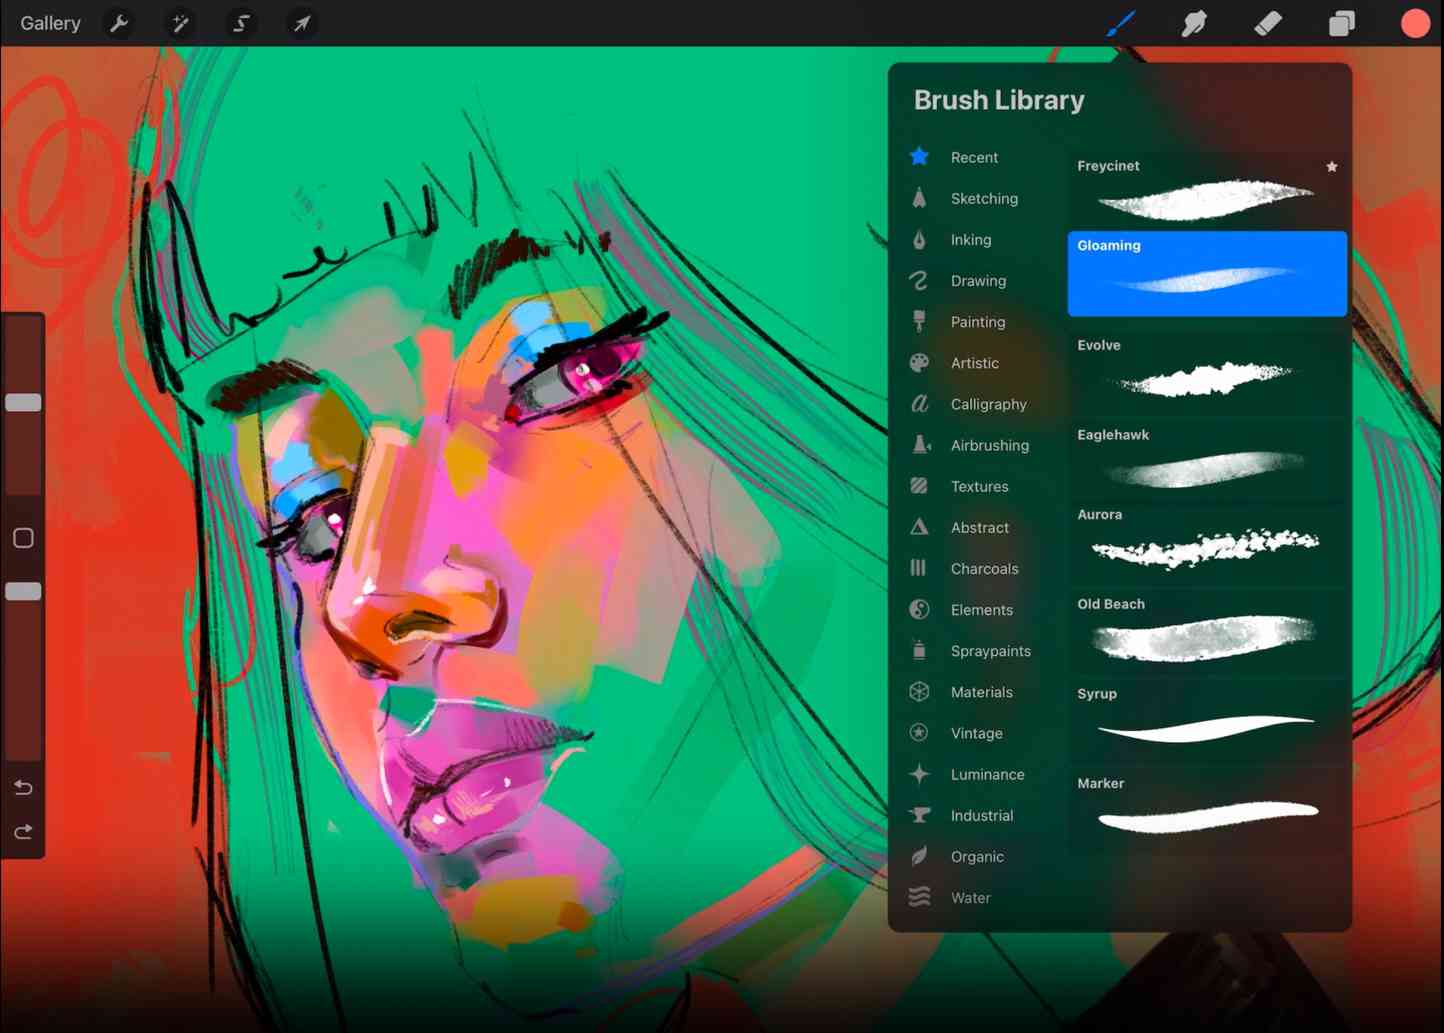Image resolution: width=1444 pixels, height=1033 pixels.
Task: Open the Layers panel
Action: tap(1341, 22)
